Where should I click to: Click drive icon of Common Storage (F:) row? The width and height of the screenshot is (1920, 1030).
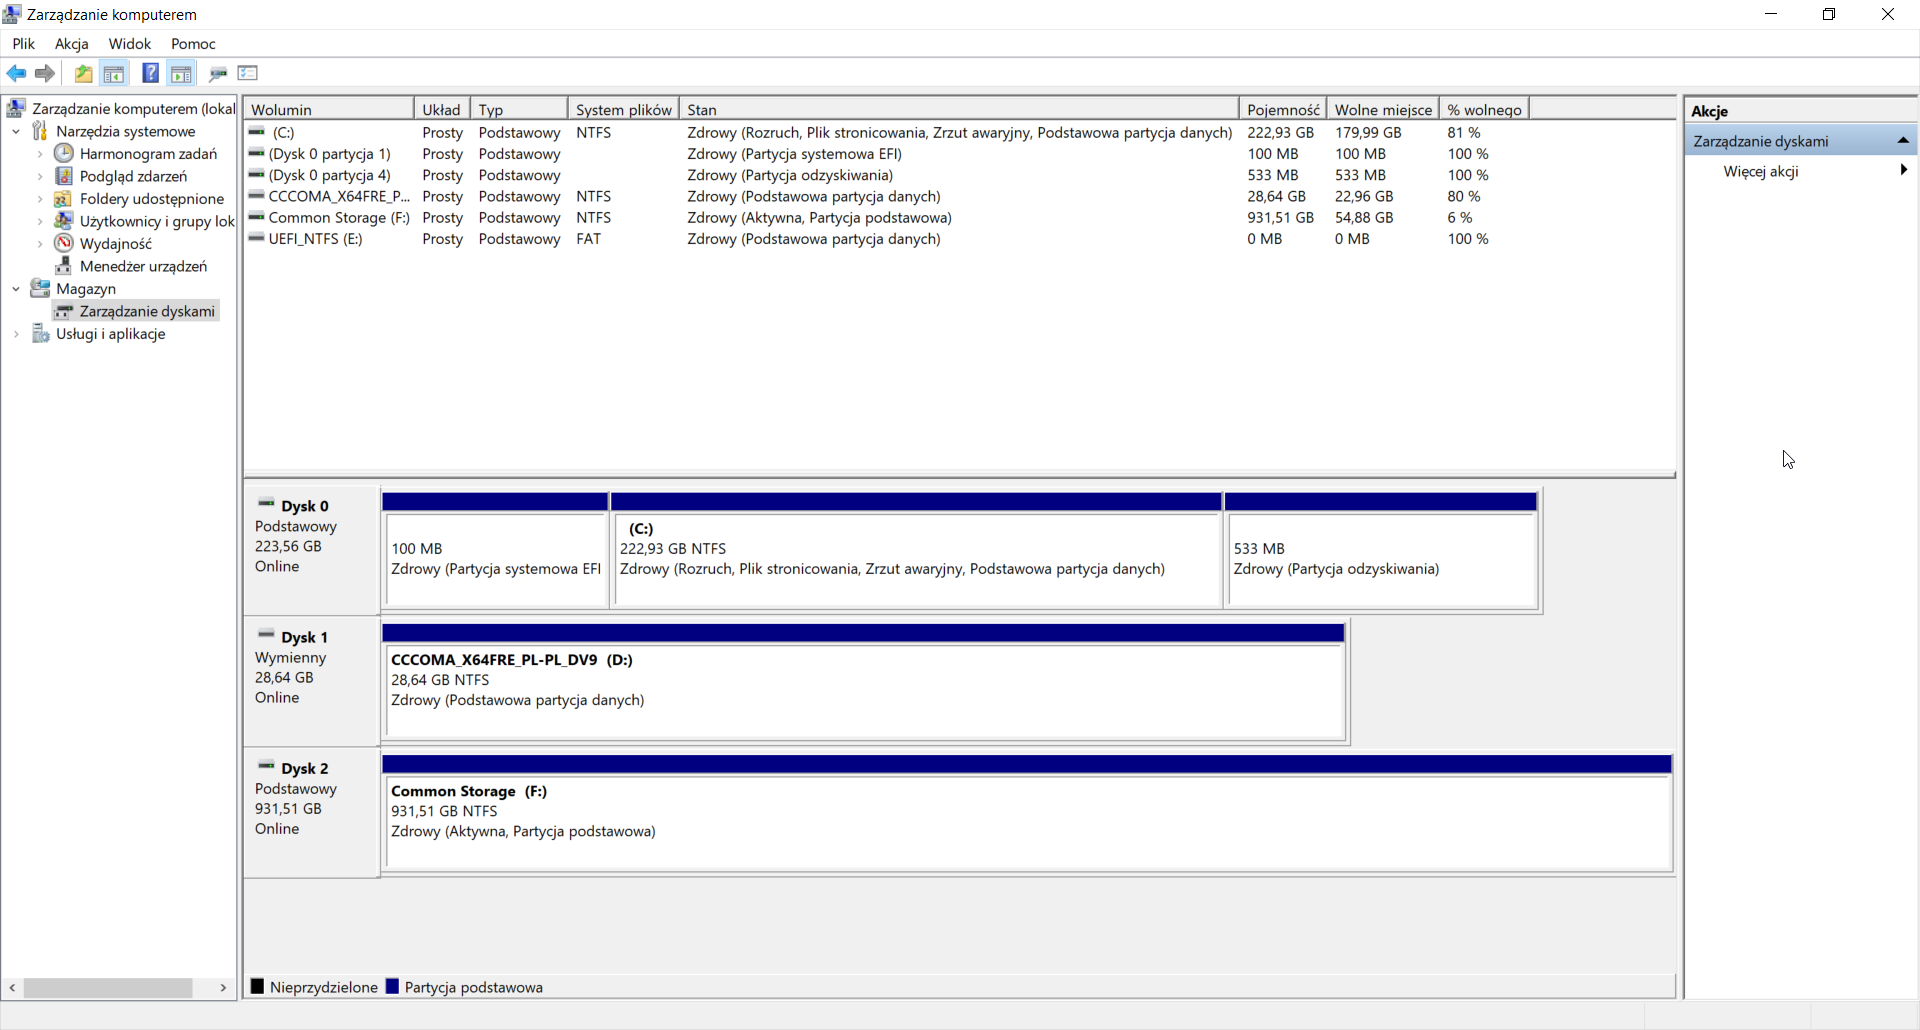point(257,216)
